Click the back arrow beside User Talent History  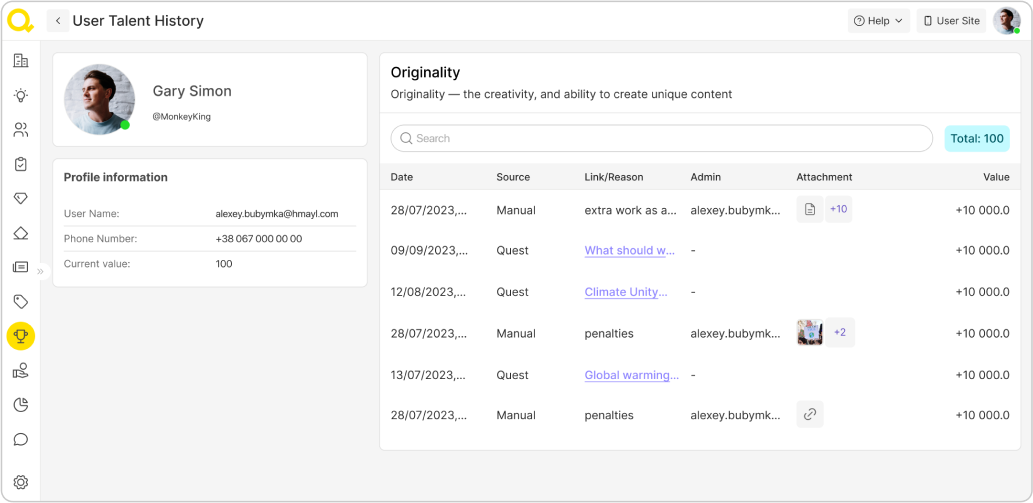click(58, 21)
